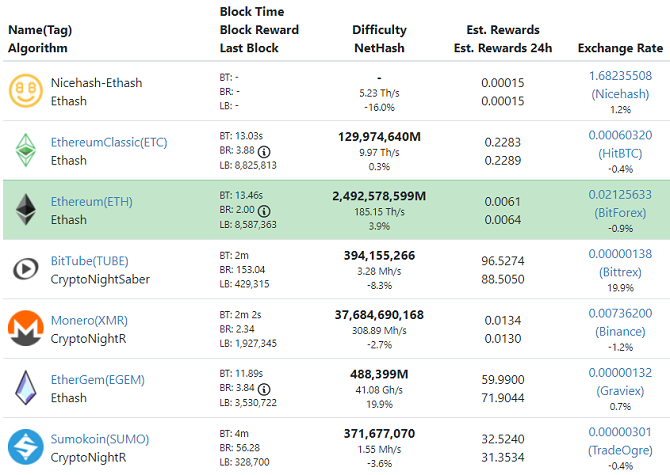Click the Sumokoin blue S logo
This screenshot has width=670, height=475.
tap(26, 447)
